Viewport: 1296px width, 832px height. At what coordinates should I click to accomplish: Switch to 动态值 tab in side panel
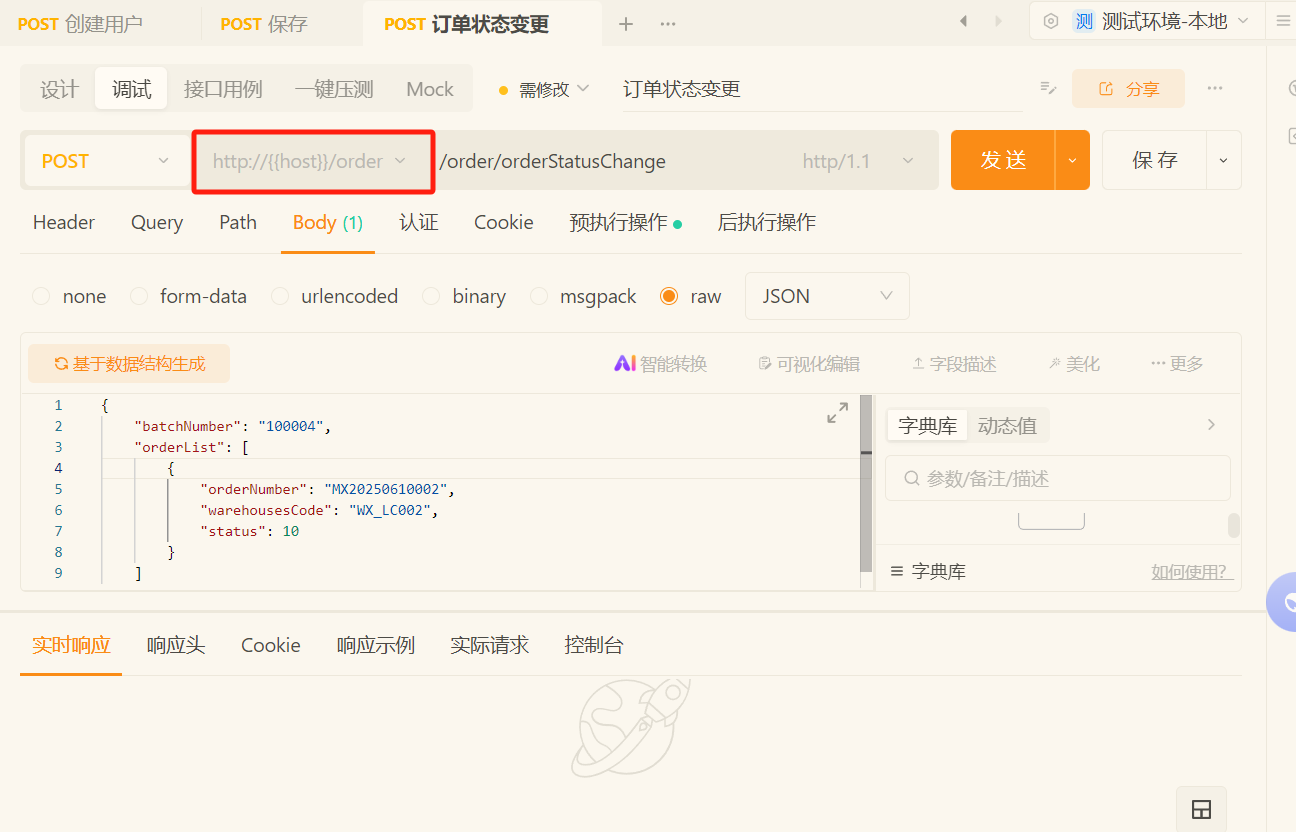pyautogui.click(x=1007, y=426)
